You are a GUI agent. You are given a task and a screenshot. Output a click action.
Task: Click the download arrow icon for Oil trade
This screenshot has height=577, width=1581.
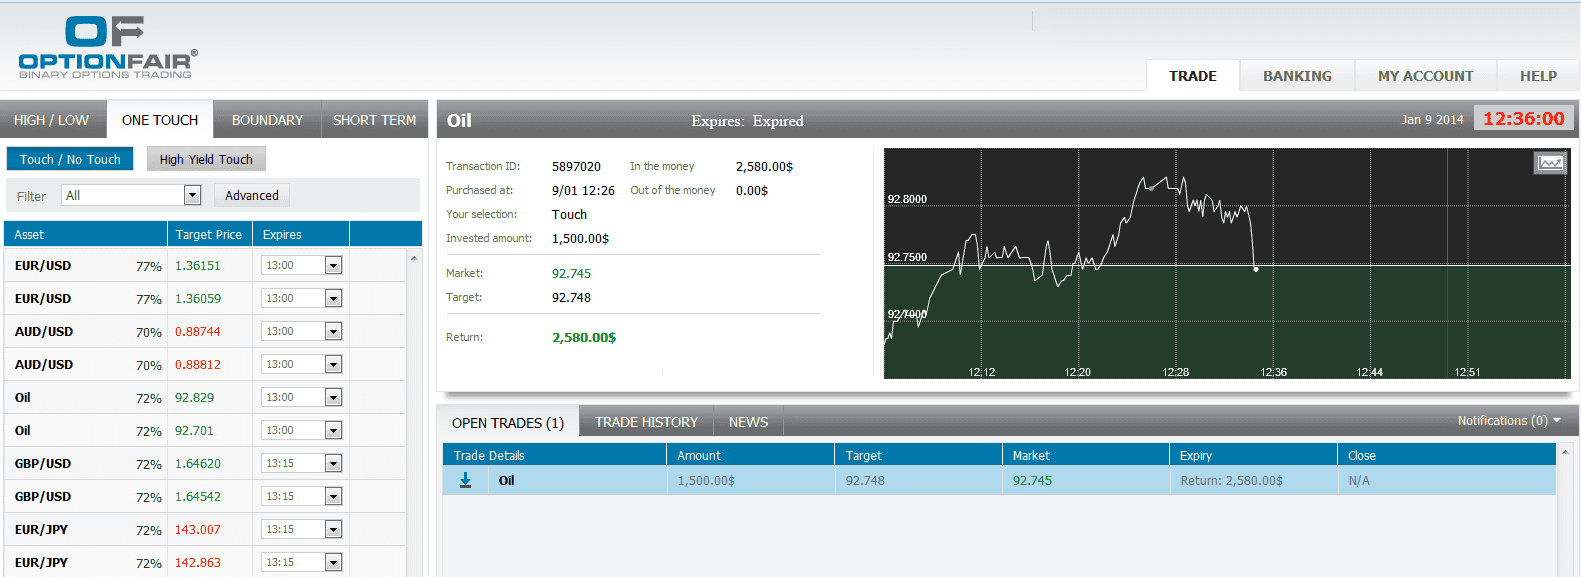pos(465,481)
